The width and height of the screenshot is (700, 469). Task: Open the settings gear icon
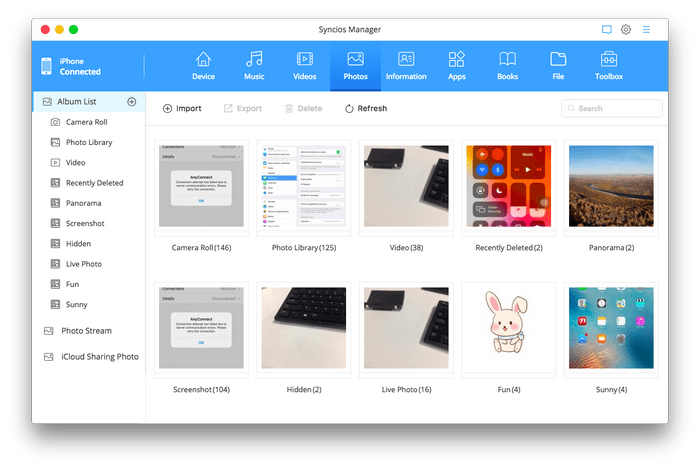626,30
